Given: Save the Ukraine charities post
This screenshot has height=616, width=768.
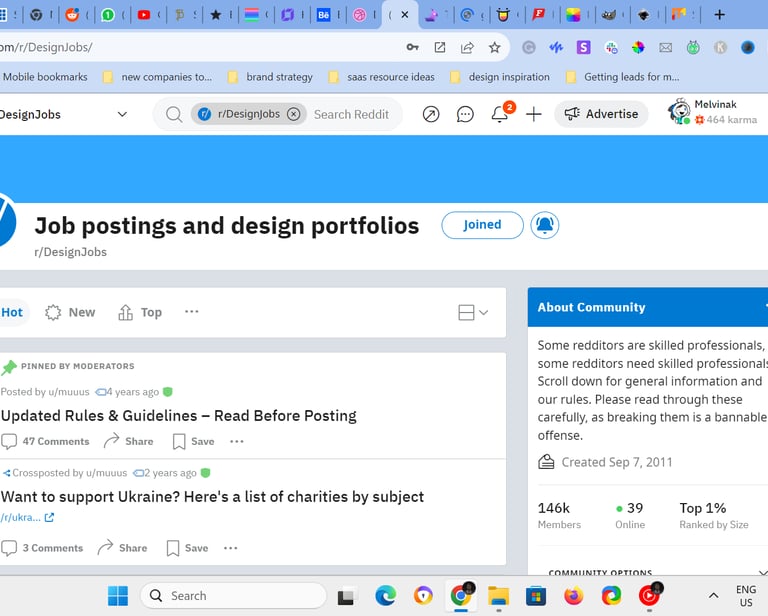Looking at the screenshot, I should 187,548.
